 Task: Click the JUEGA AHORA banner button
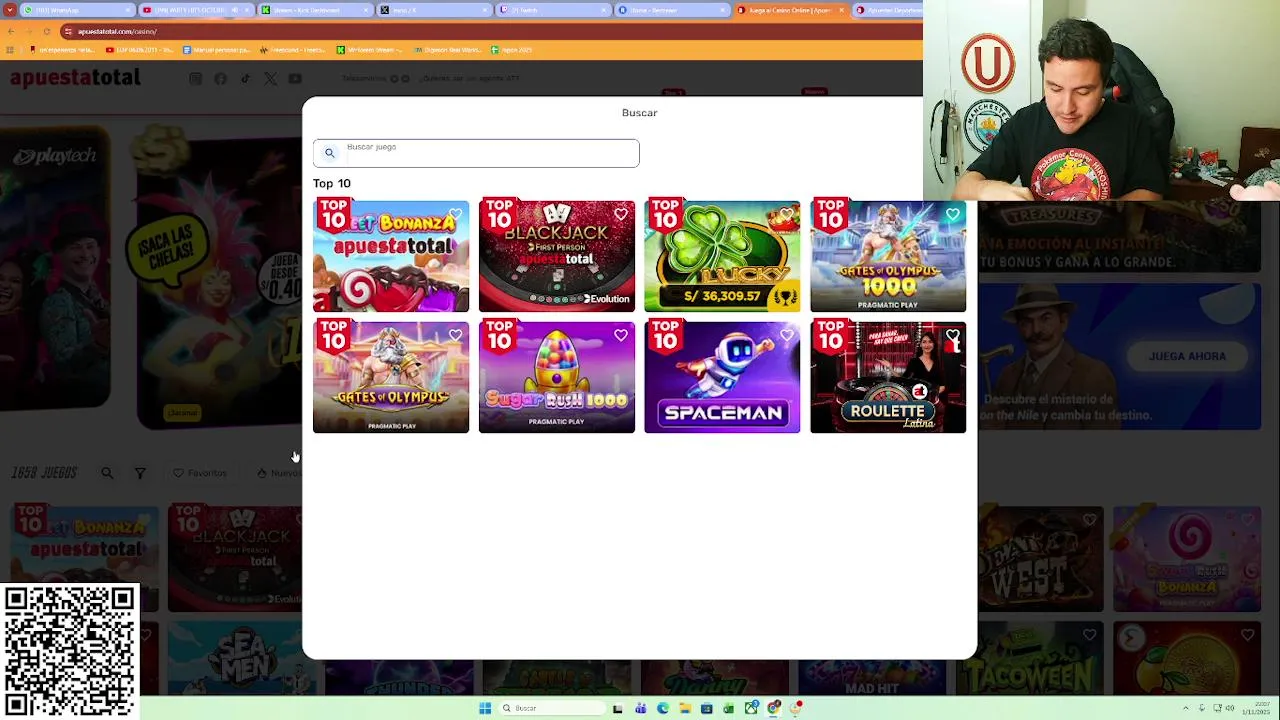(1187, 356)
